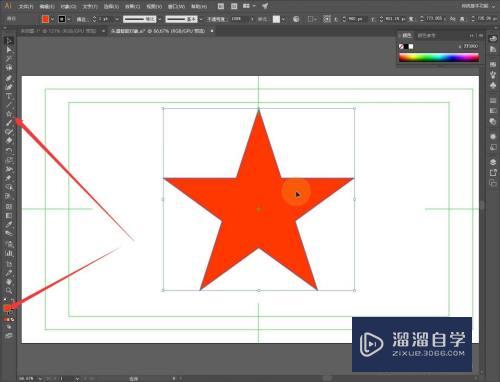
Task: Open the 选择(S) menu
Action: [x=111, y=6]
